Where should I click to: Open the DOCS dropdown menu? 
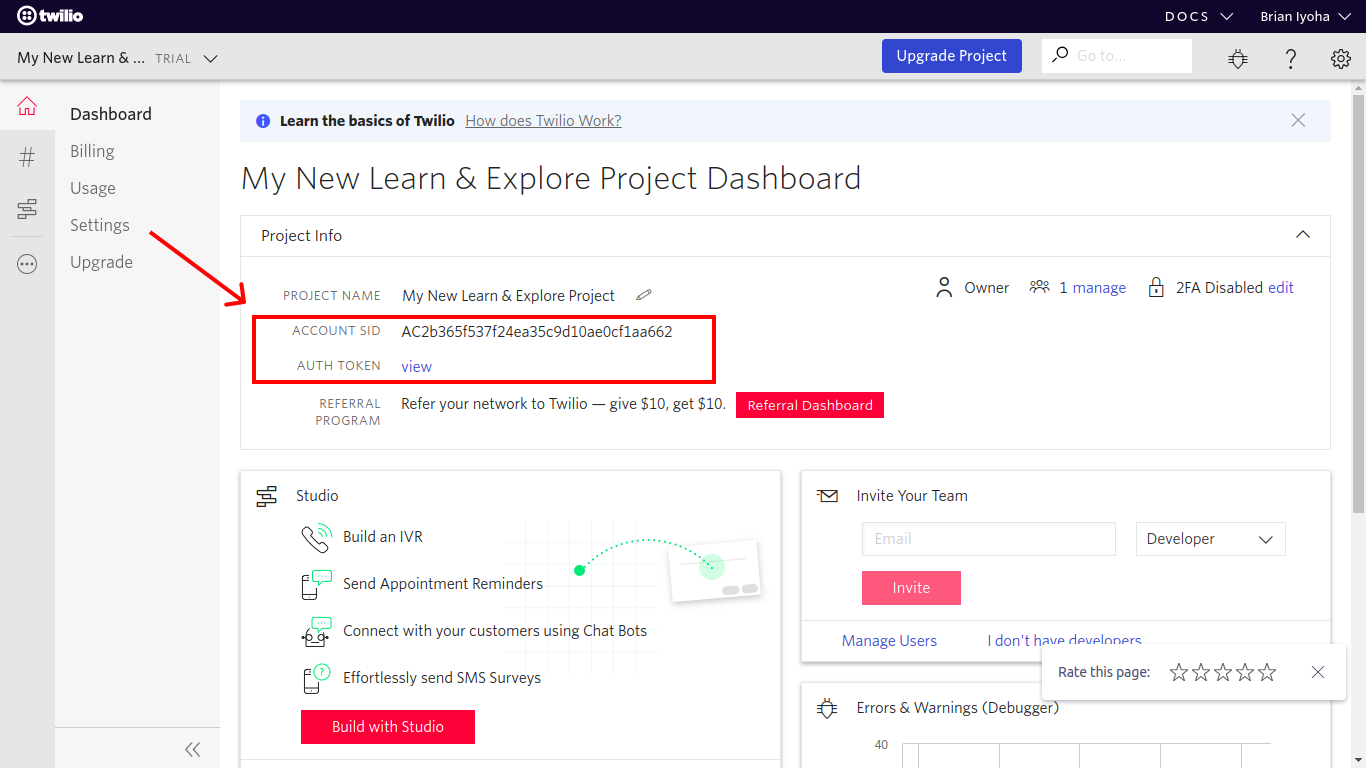coord(1199,16)
